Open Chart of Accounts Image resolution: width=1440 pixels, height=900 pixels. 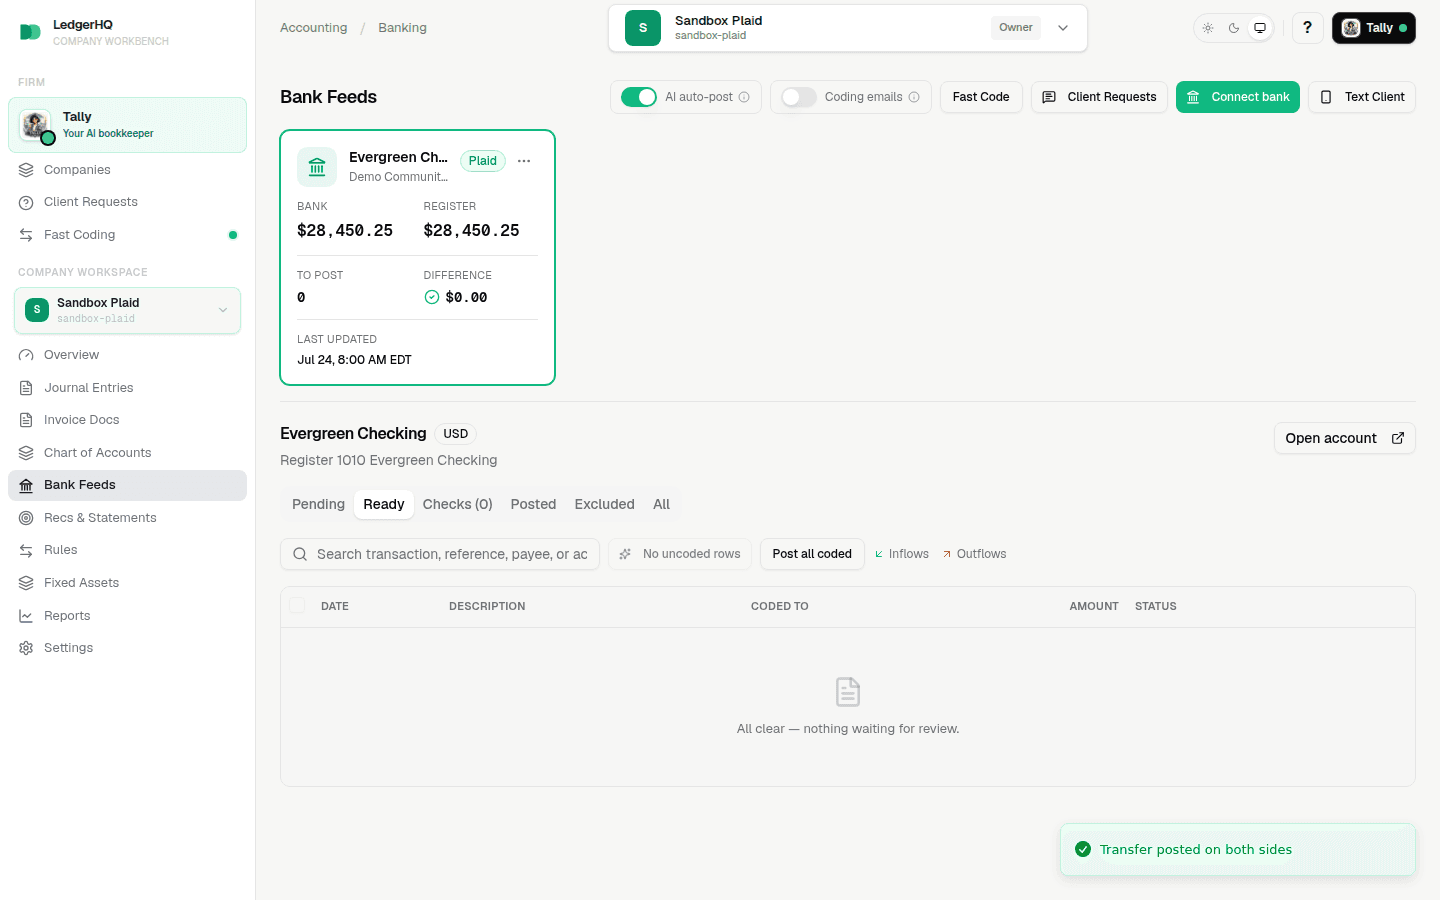(x=127, y=453)
